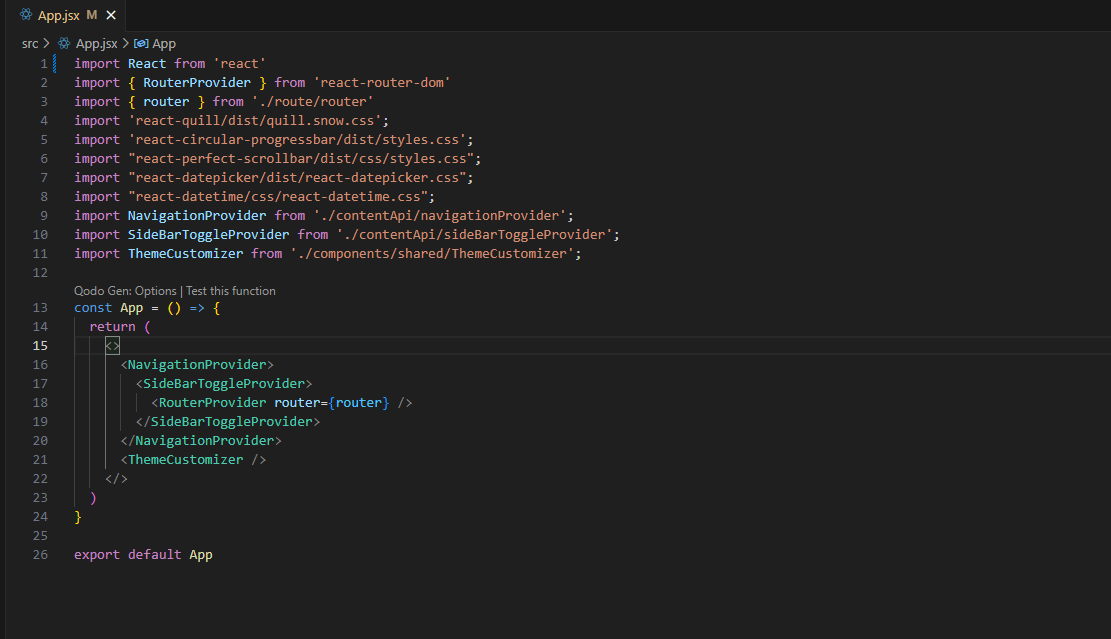This screenshot has height=639, width=1111.
Task: Click the react-perfect-scrollbar styles import string
Action: pyautogui.click(x=301, y=159)
